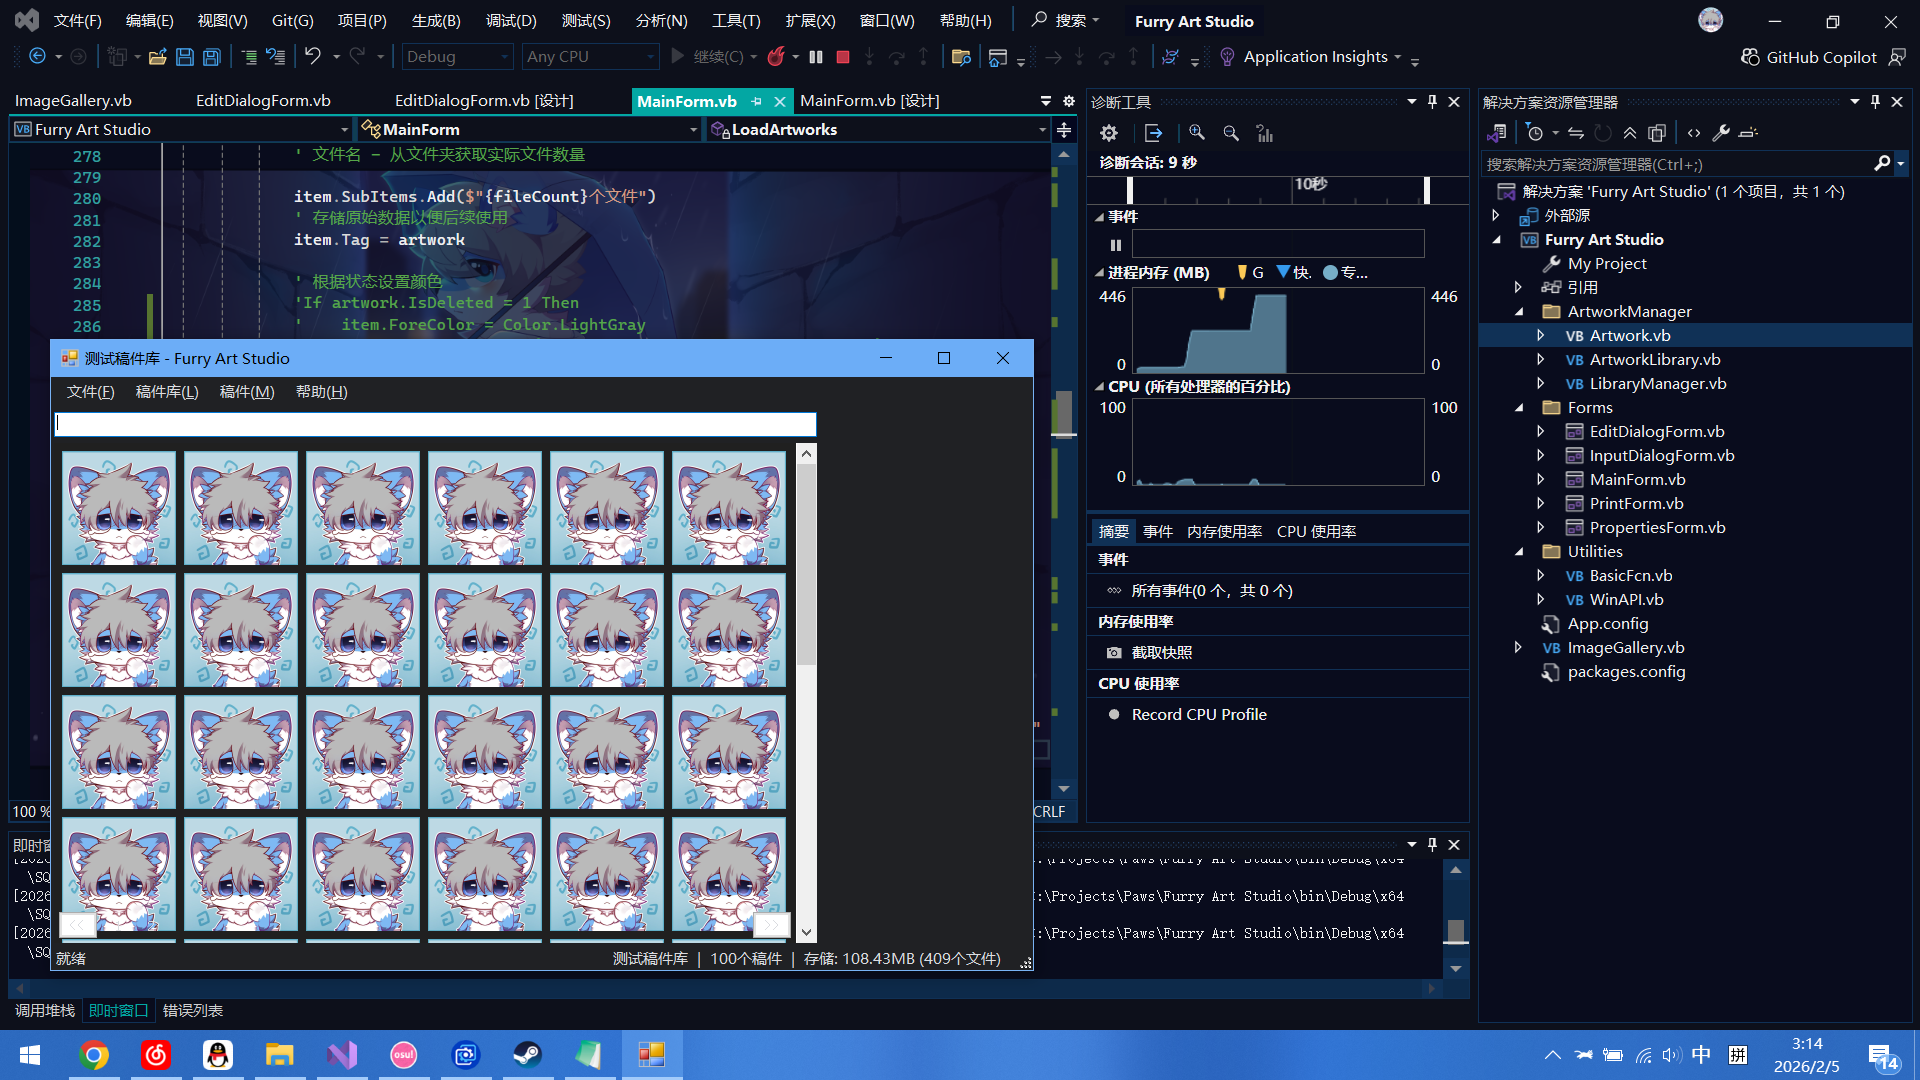Click take snapshot camera icon

[1114, 653]
